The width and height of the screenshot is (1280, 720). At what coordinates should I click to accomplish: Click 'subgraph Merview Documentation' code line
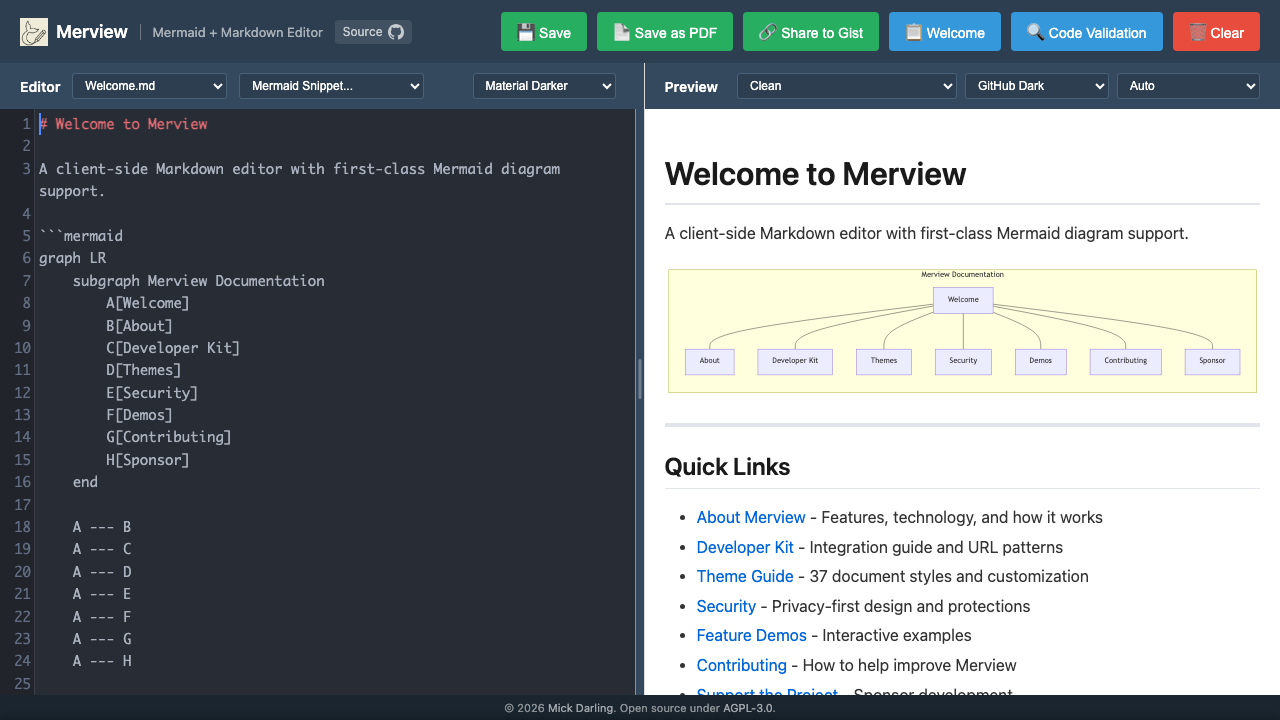(x=198, y=281)
